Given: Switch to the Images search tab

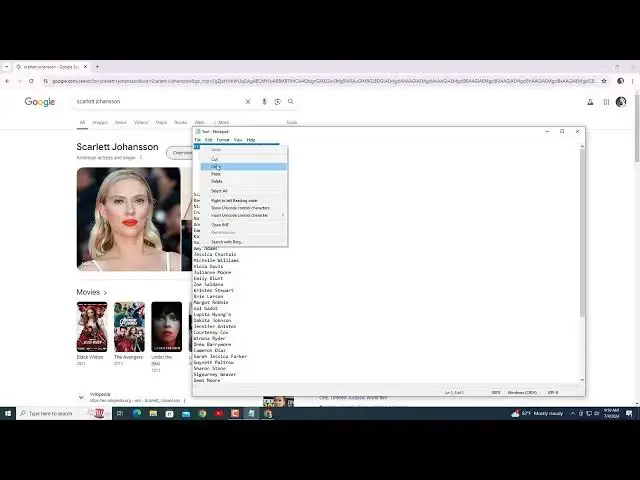Looking at the screenshot, I should [100, 122].
